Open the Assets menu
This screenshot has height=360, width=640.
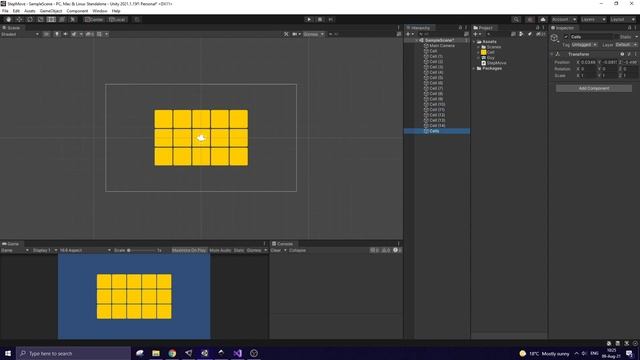click(30, 11)
